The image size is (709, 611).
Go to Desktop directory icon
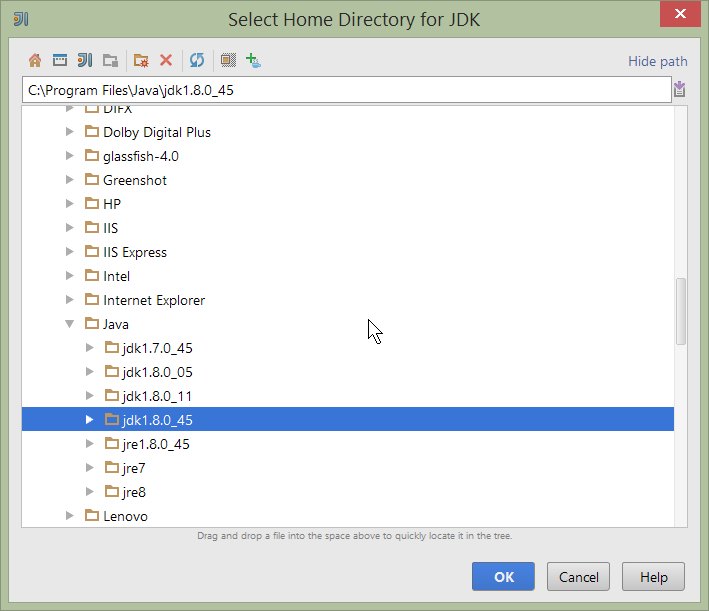[60, 60]
